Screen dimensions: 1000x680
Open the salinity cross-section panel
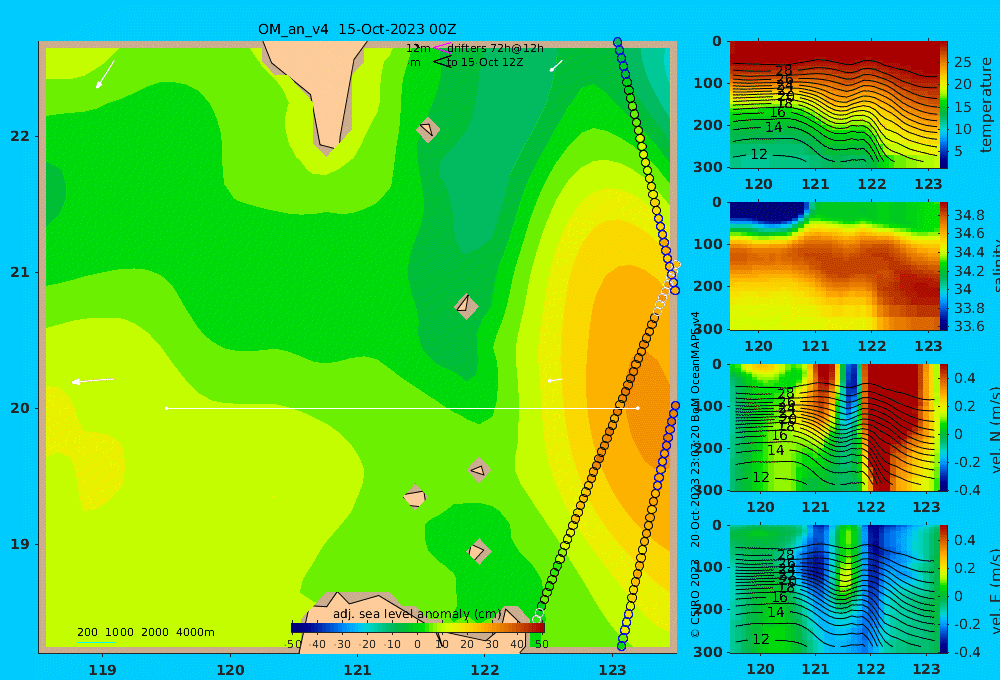coord(834,266)
